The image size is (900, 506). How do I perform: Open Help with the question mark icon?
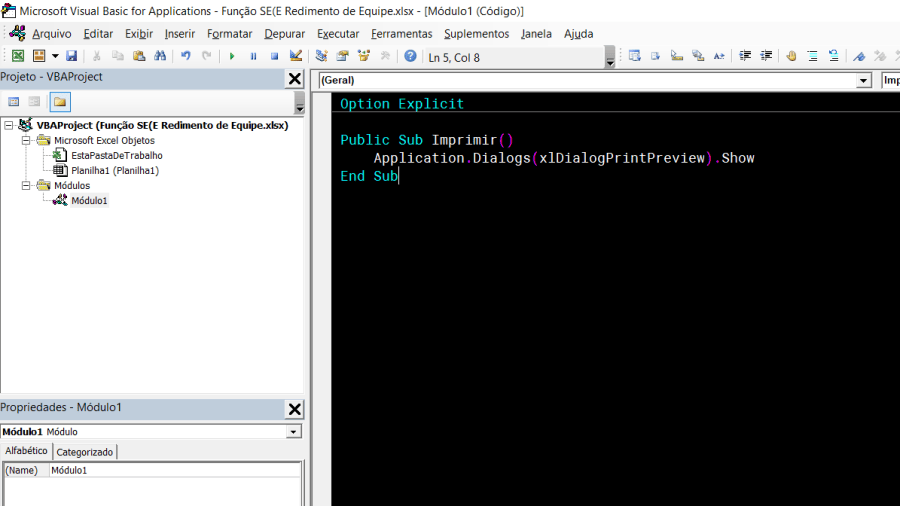410,56
